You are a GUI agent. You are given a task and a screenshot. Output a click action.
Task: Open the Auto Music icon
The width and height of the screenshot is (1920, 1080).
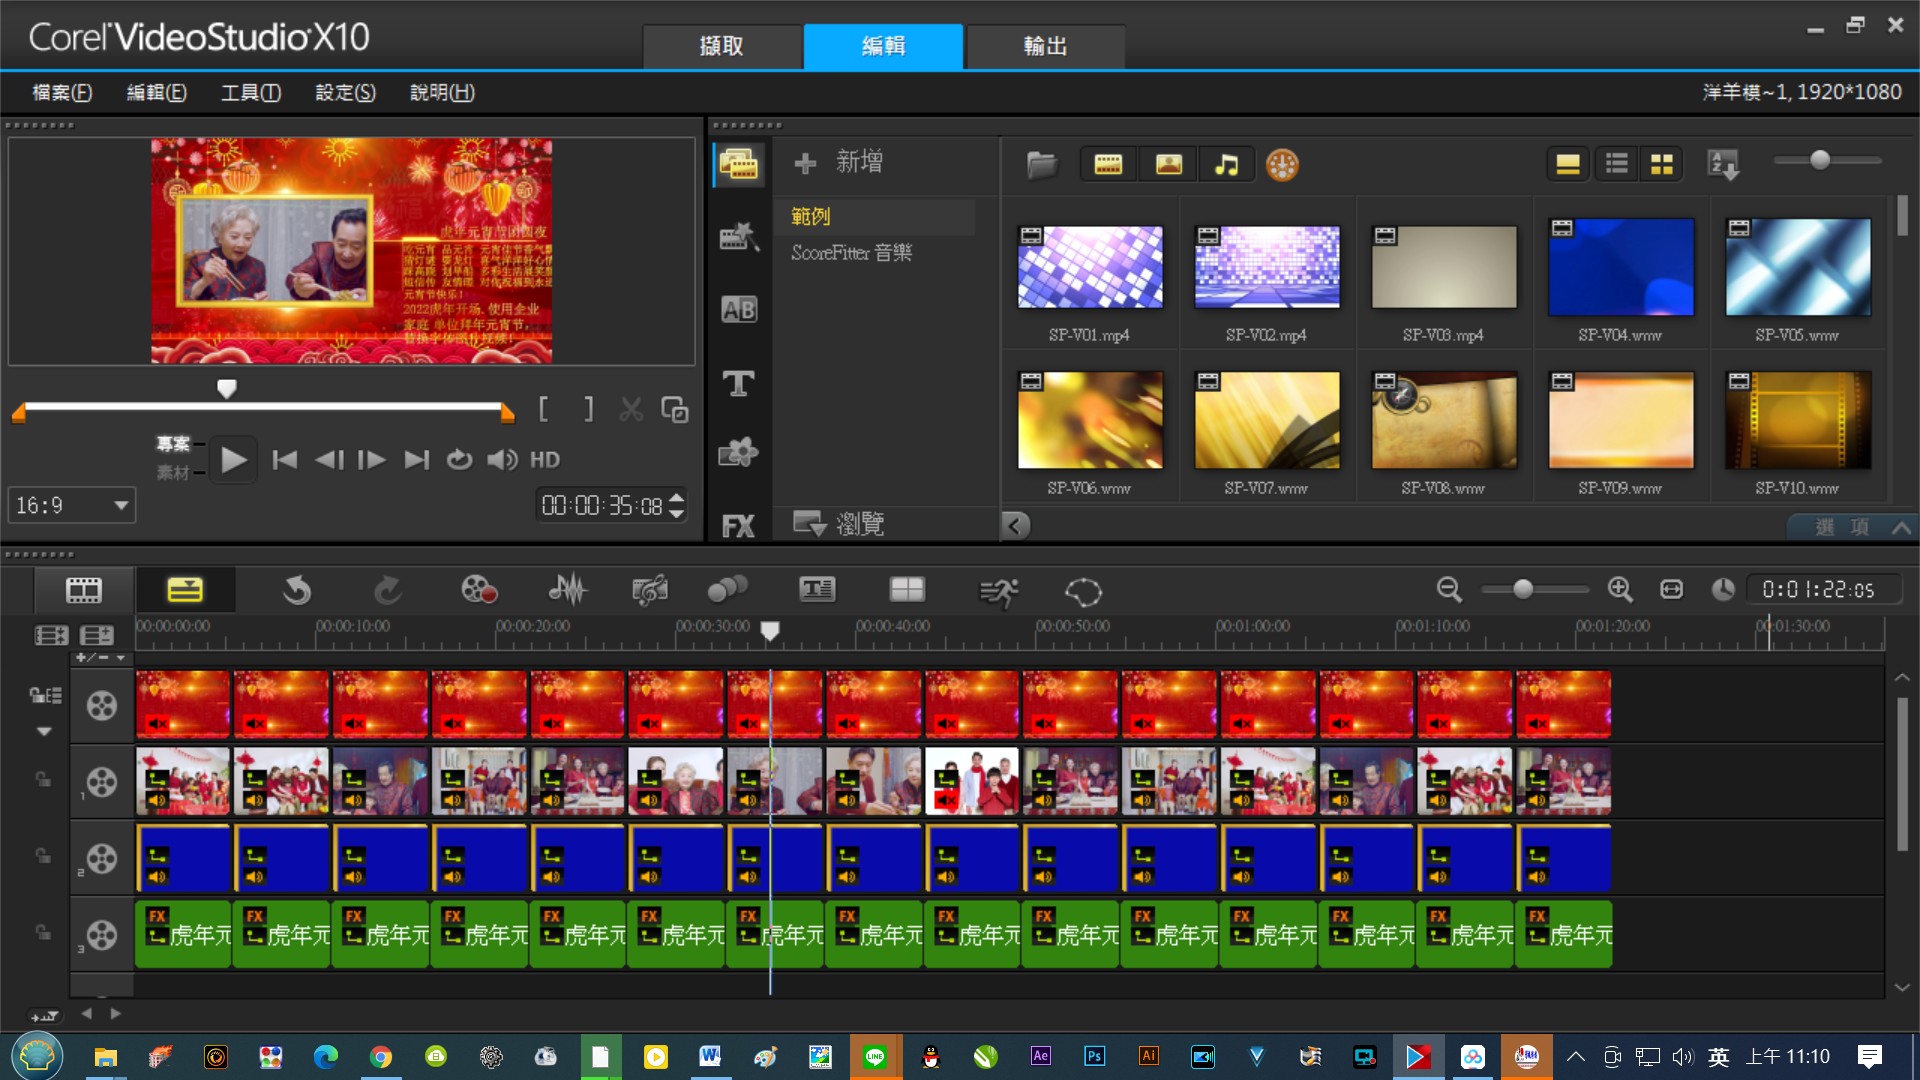[x=650, y=591]
